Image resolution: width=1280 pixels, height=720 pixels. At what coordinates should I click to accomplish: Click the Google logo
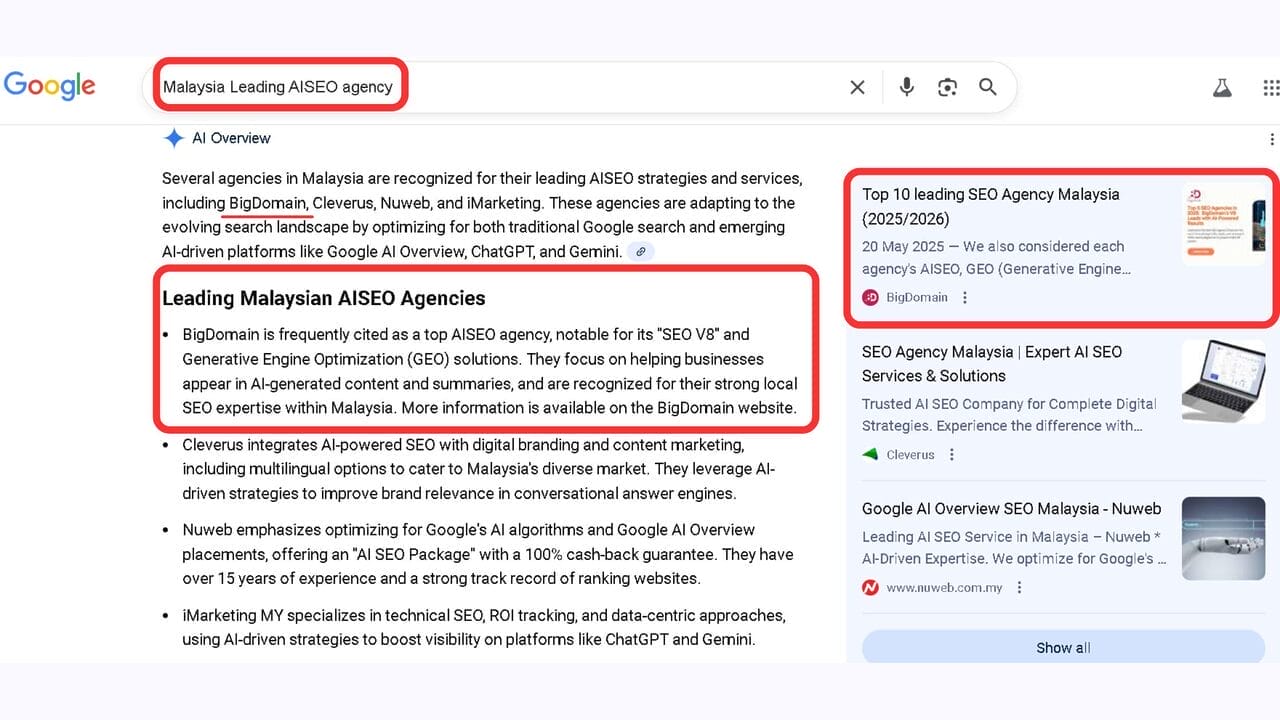tap(50, 86)
